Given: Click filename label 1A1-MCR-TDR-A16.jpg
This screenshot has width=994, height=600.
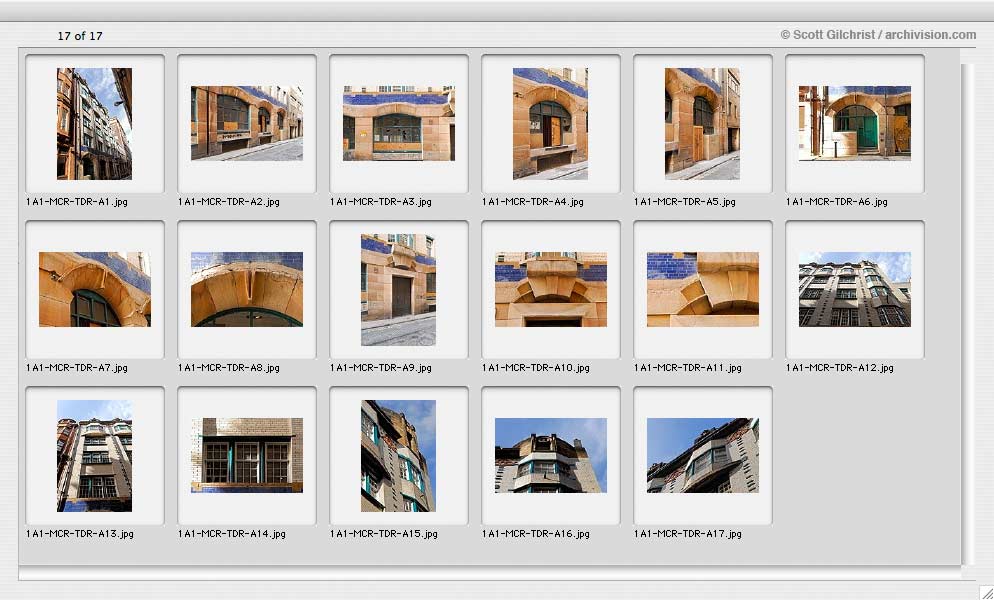Looking at the screenshot, I should (x=536, y=534).
